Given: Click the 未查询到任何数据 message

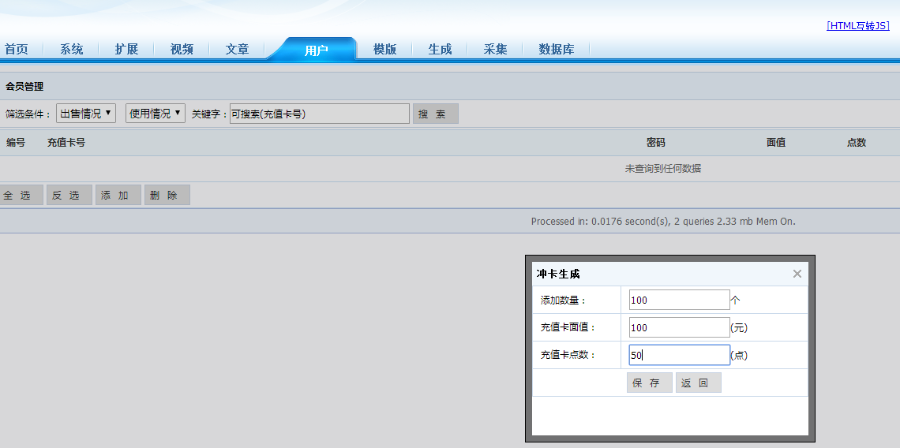Looking at the screenshot, I should 663,169.
